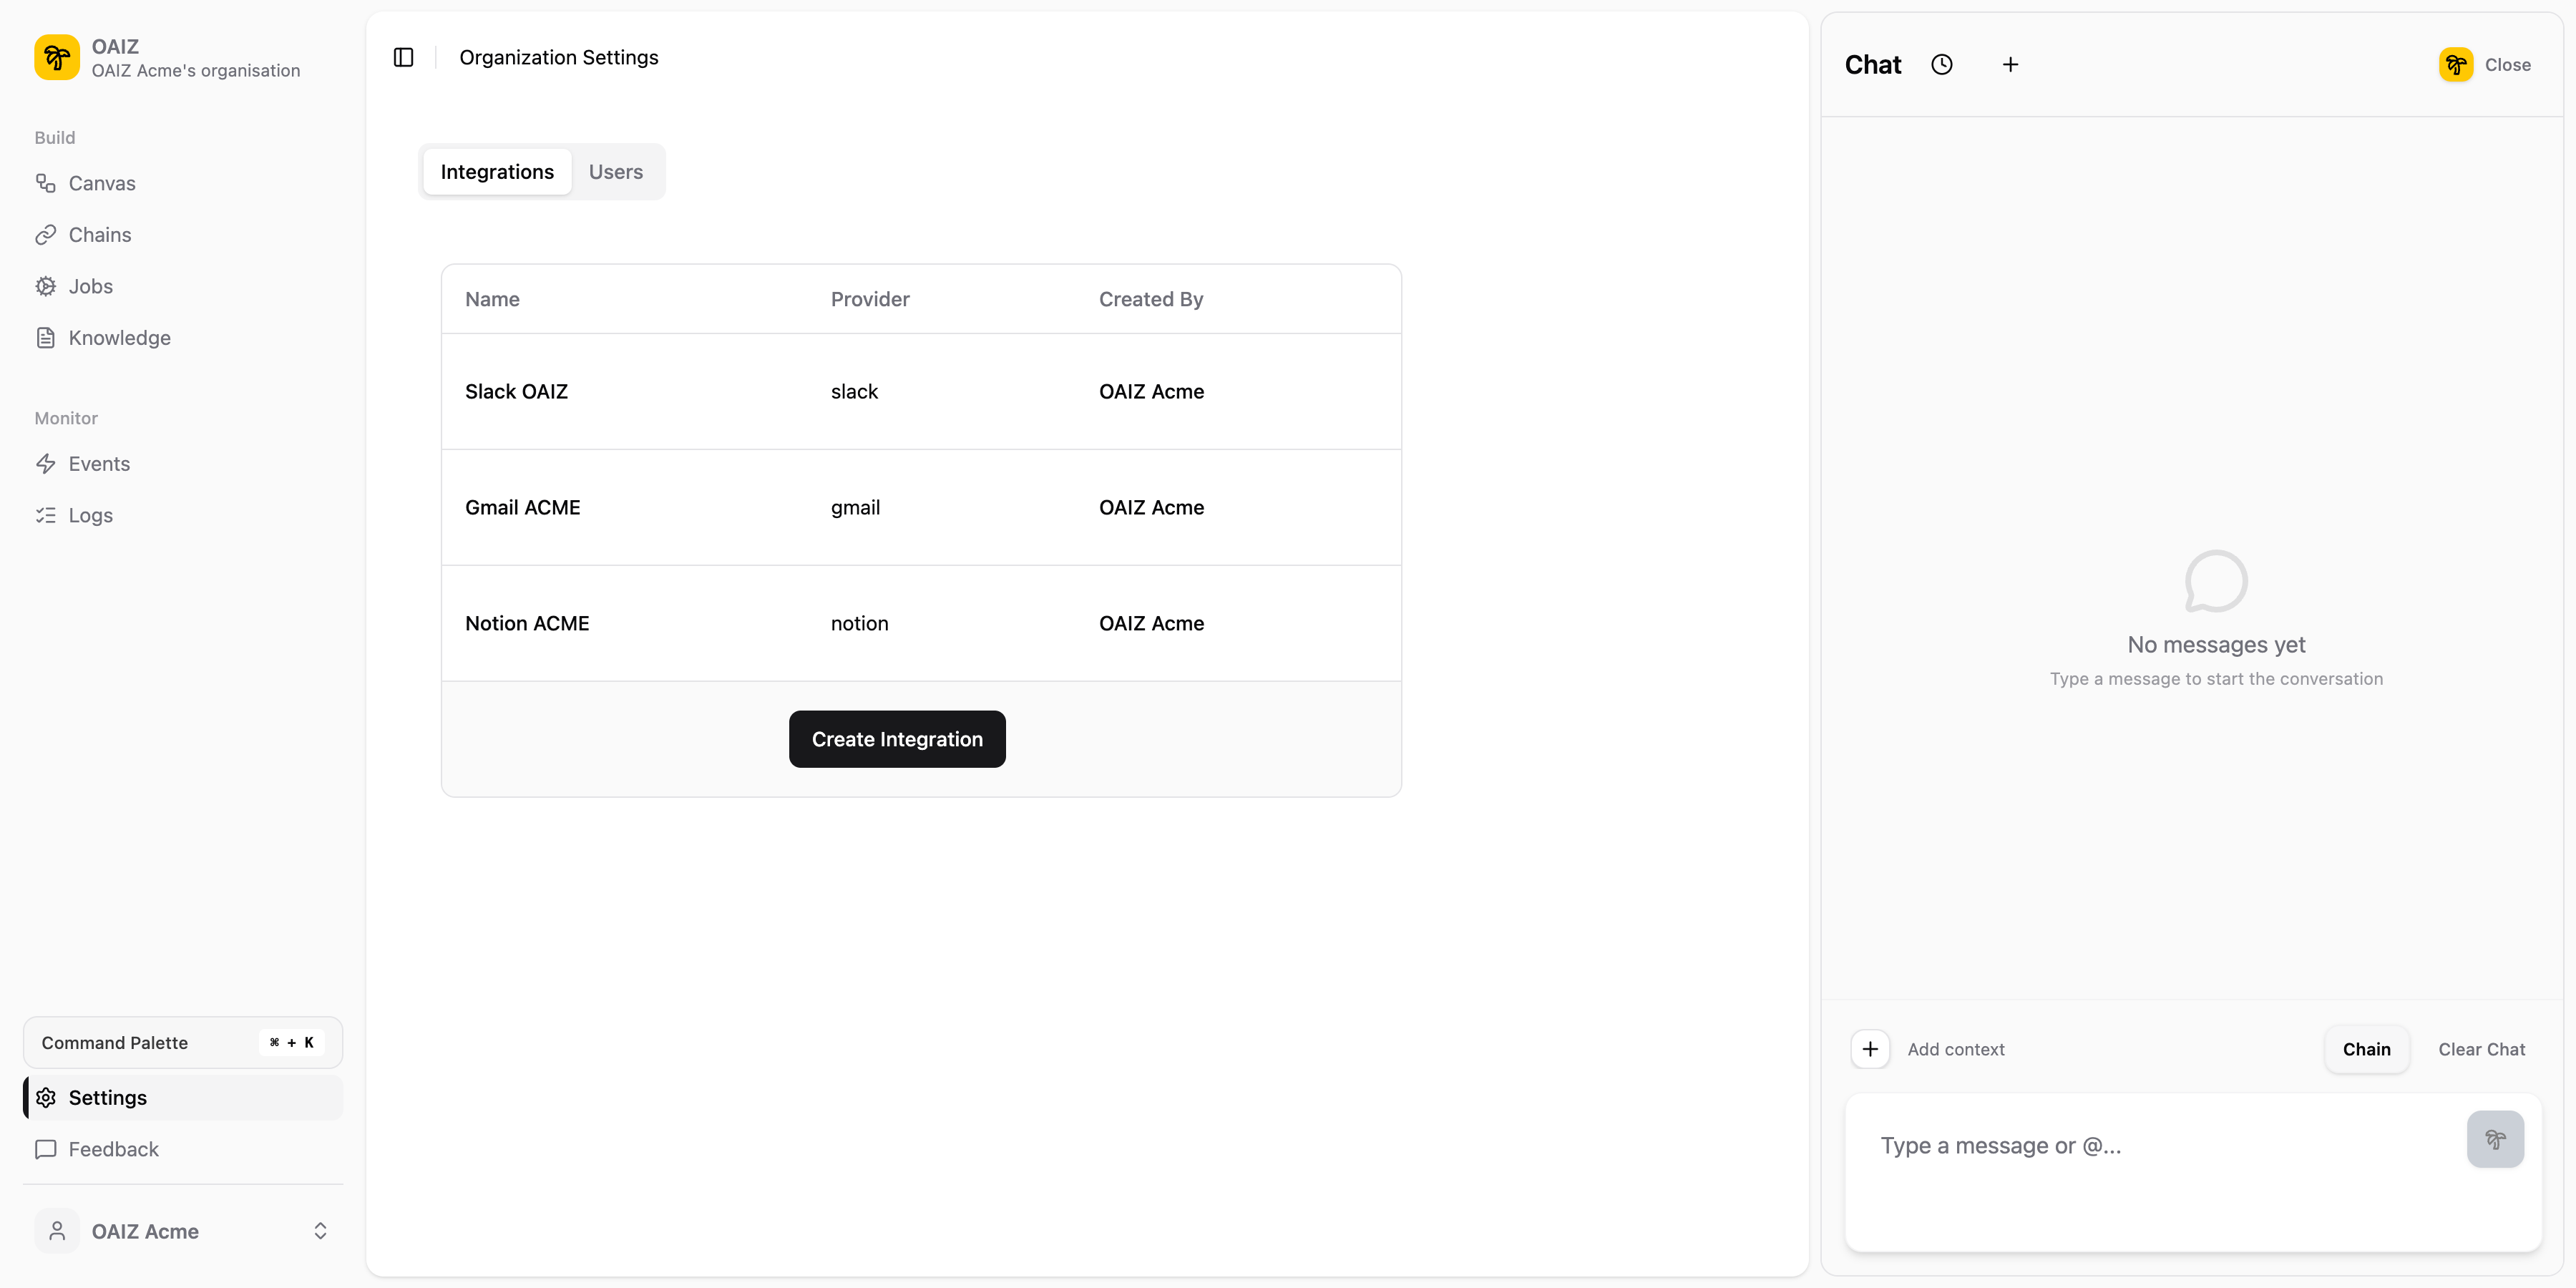Open chat history via the clock icon
2576x1288 pixels.
coord(1943,63)
